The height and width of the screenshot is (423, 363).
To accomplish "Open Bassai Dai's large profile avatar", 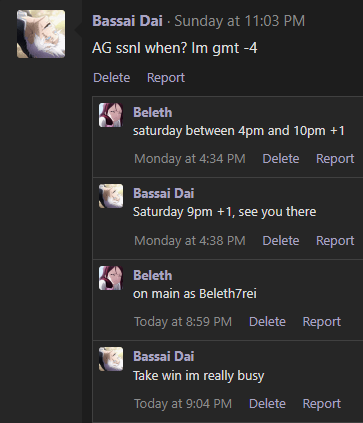I will [41, 34].
